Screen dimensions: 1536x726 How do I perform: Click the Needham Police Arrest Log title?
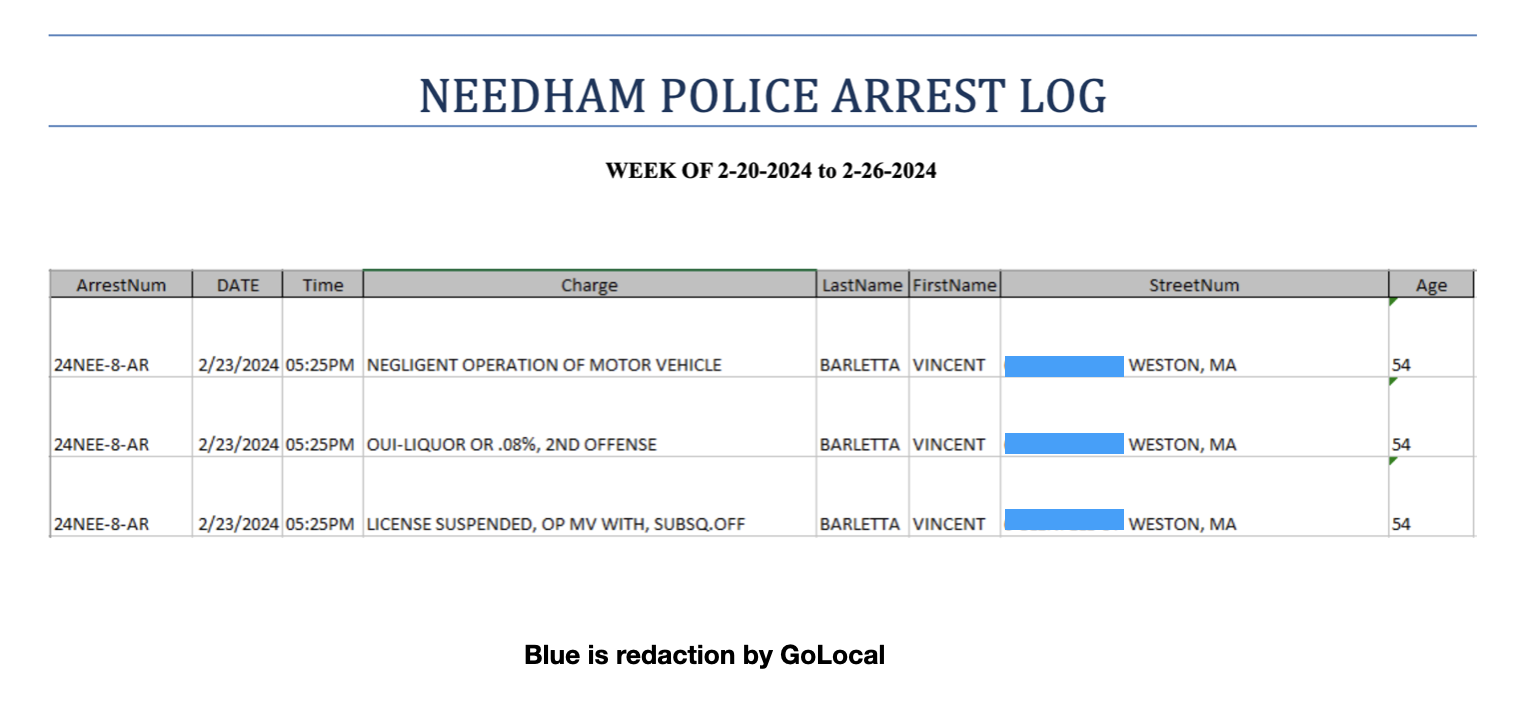coord(762,95)
